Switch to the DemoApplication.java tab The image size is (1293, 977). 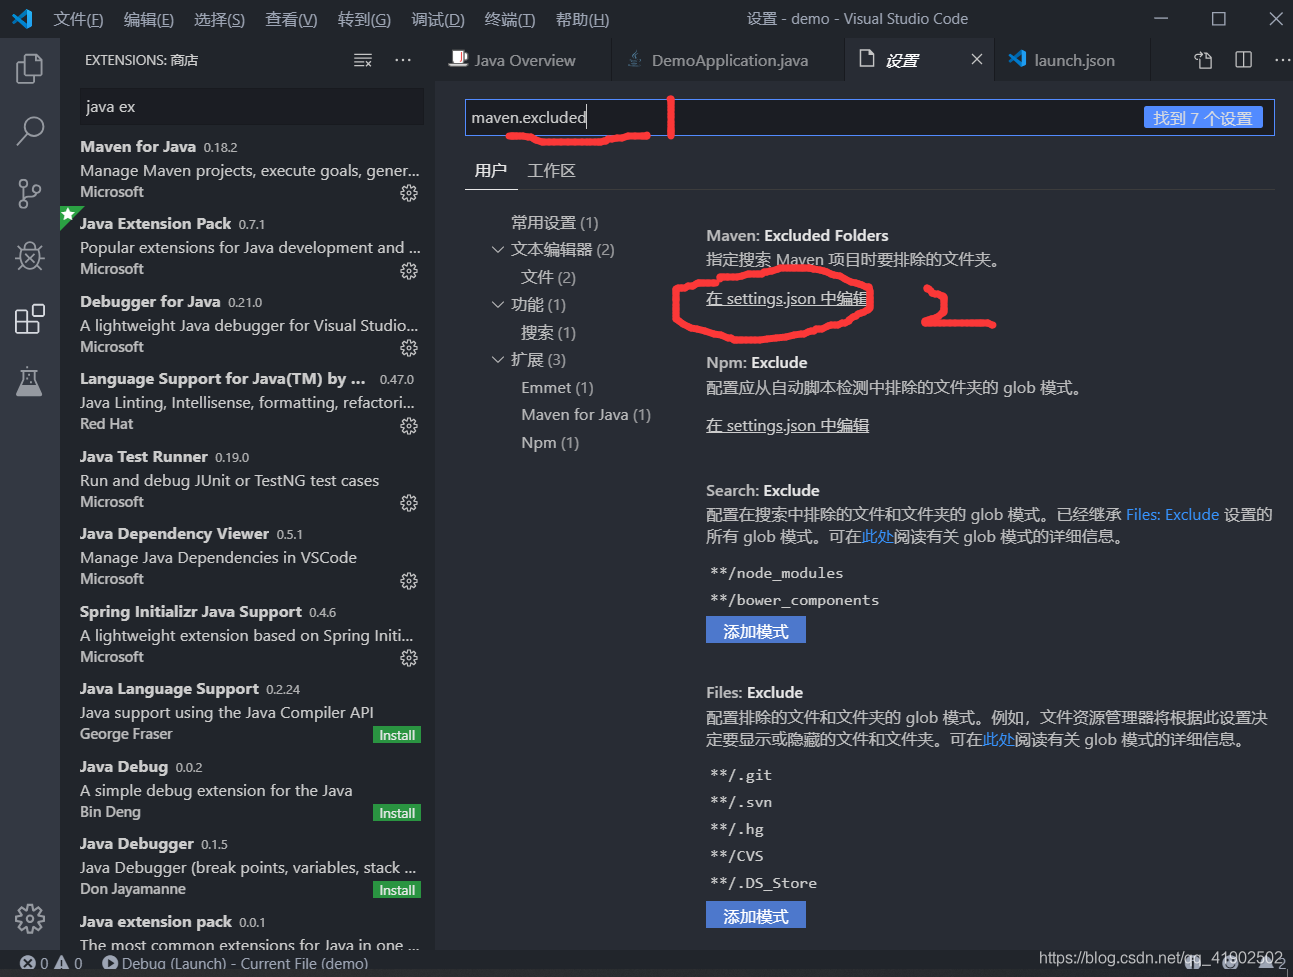728,60
